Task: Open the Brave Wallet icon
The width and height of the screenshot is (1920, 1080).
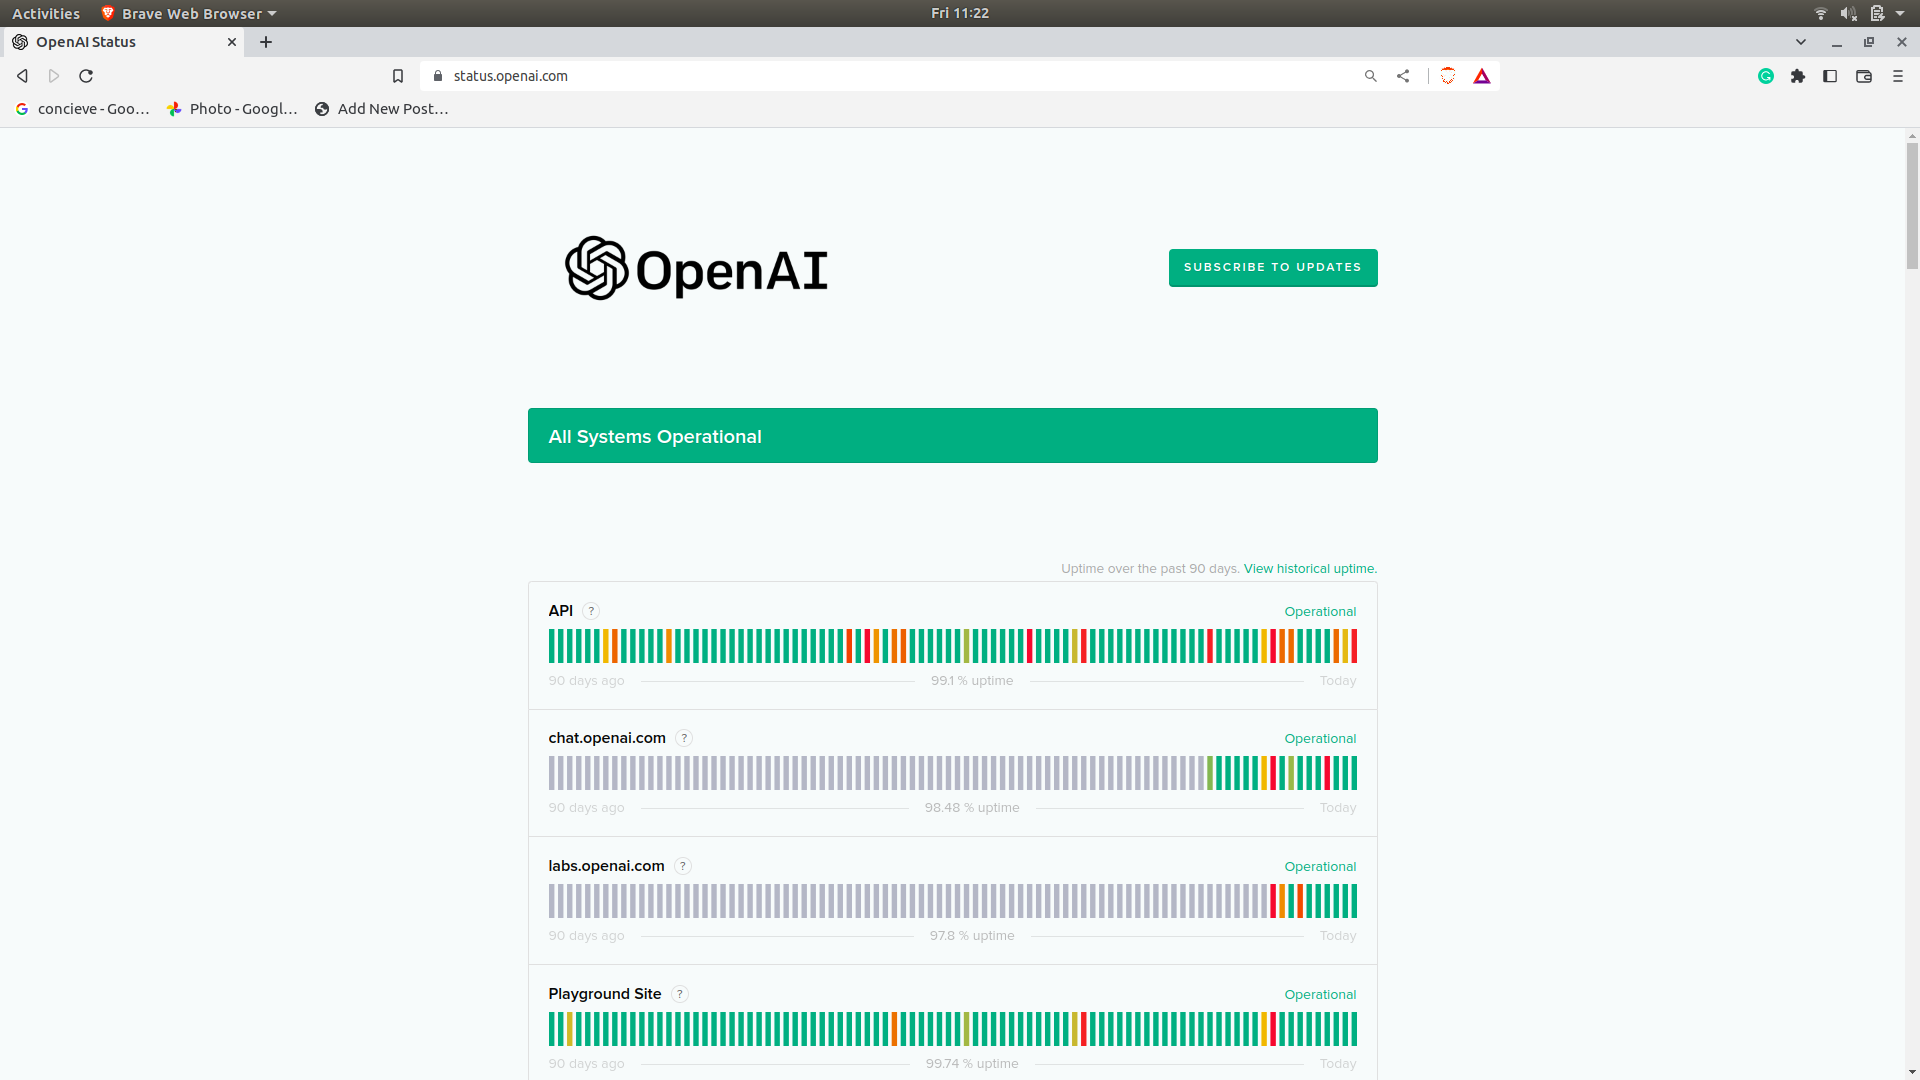Action: [x=1864, y=76]
